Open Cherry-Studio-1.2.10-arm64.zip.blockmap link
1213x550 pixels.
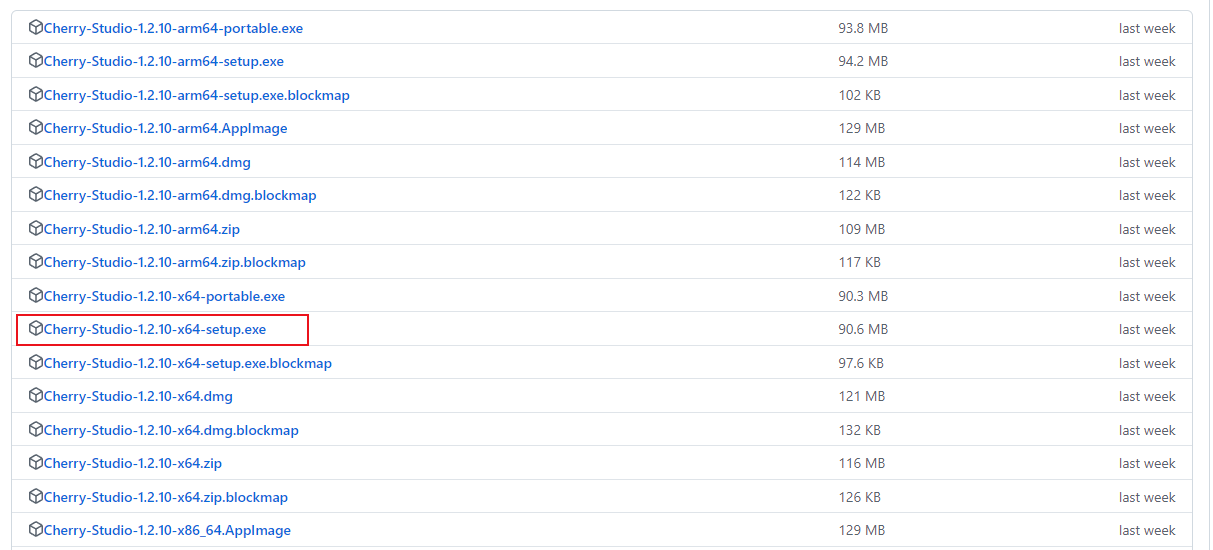tap(175, 262)
